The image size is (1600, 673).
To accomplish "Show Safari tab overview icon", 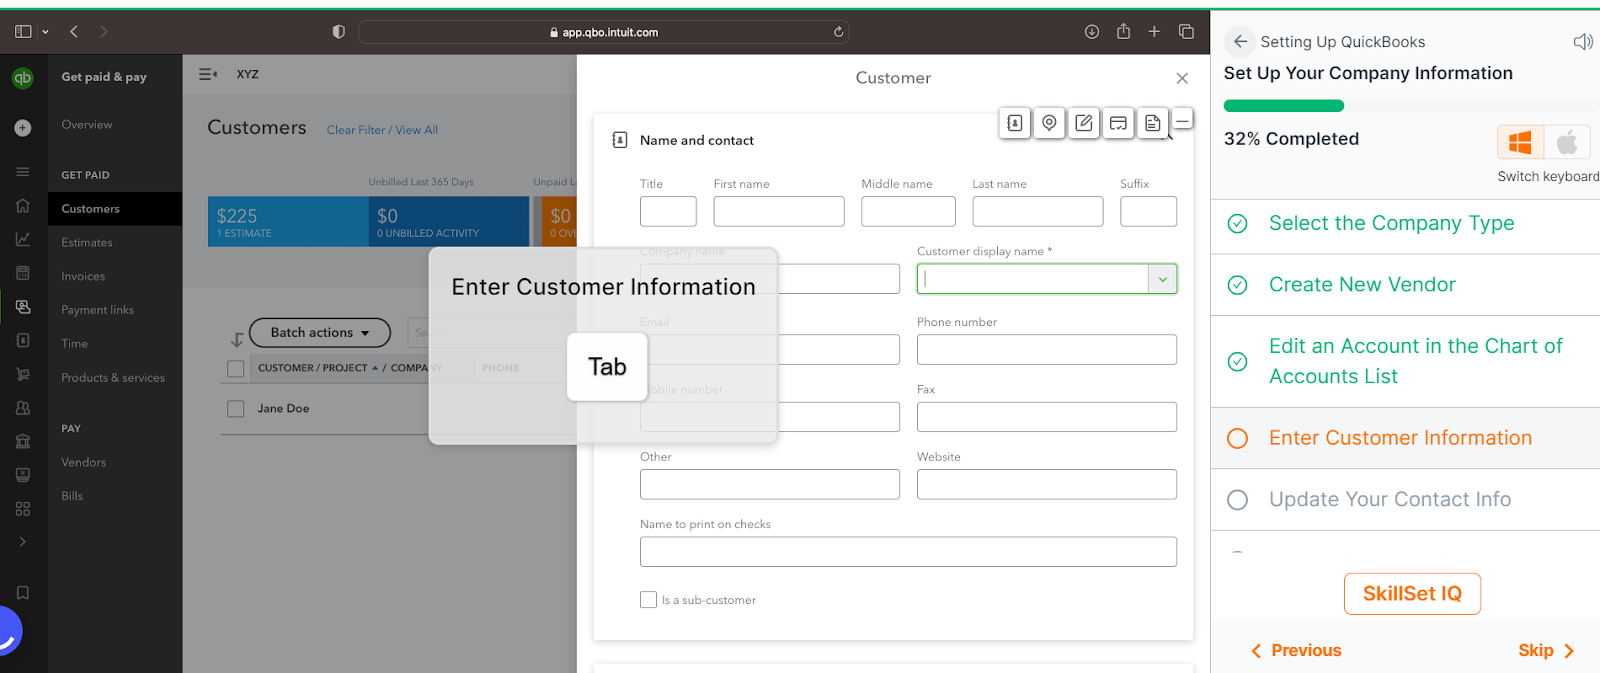I will point(1186,32).
